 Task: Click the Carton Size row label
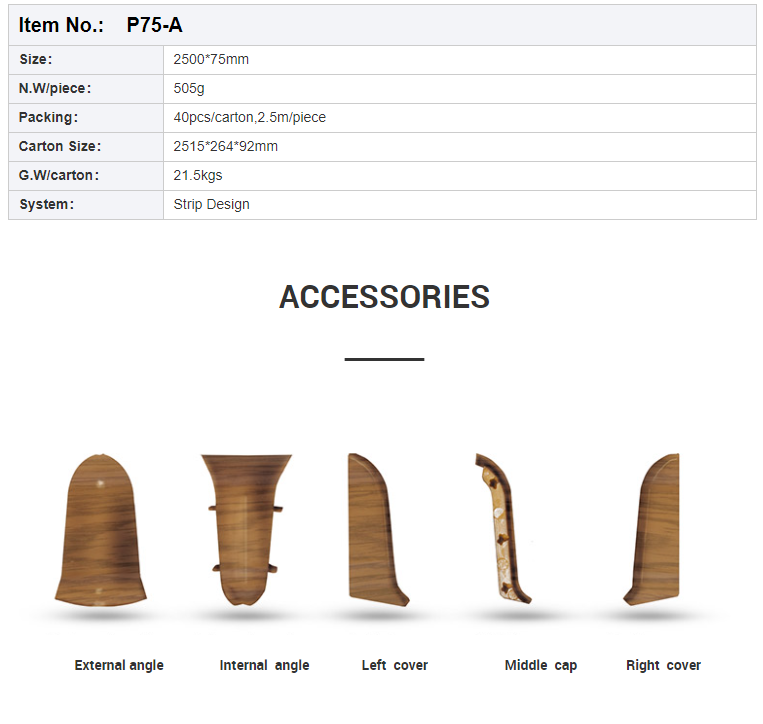pyautogui.click(x=60, y=147)
